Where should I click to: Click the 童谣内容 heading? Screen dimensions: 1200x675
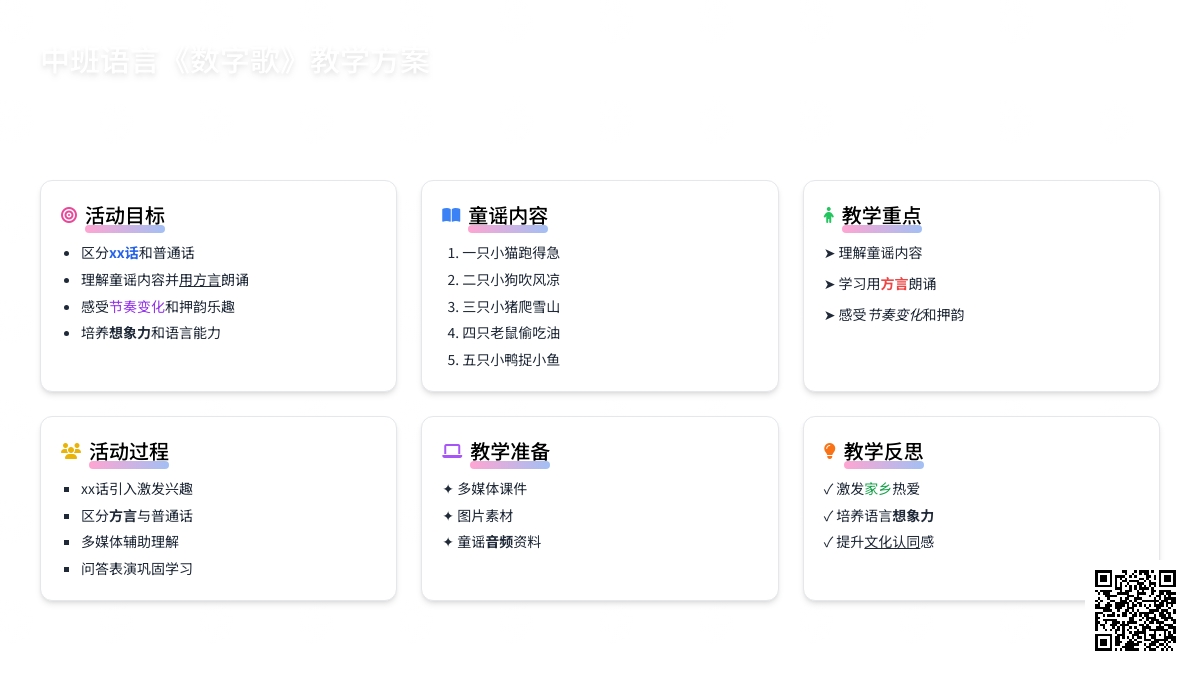tap(508, 216)
